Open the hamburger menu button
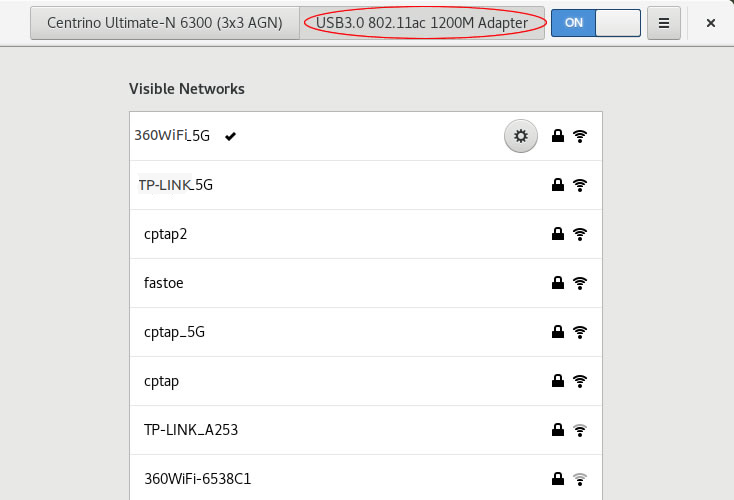734x500 pixels. [663, 23]
